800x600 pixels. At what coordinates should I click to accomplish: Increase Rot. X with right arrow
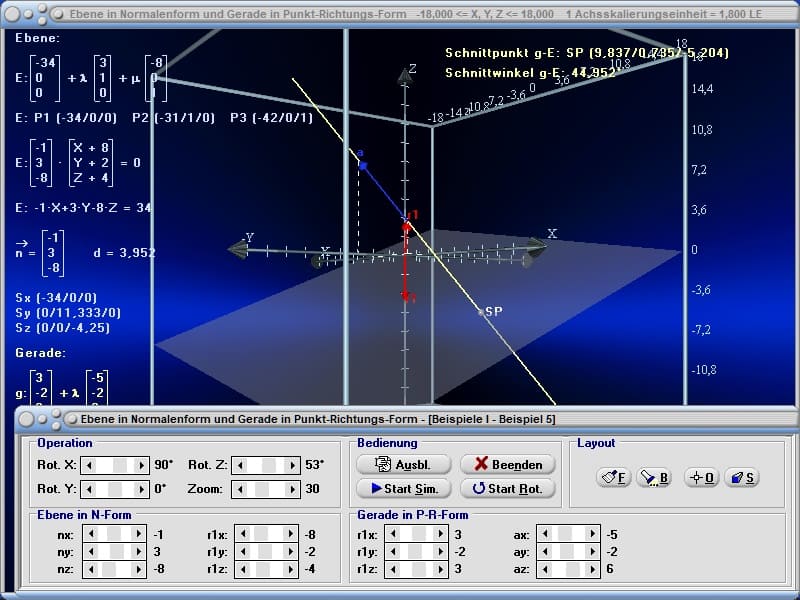(141, 465)
